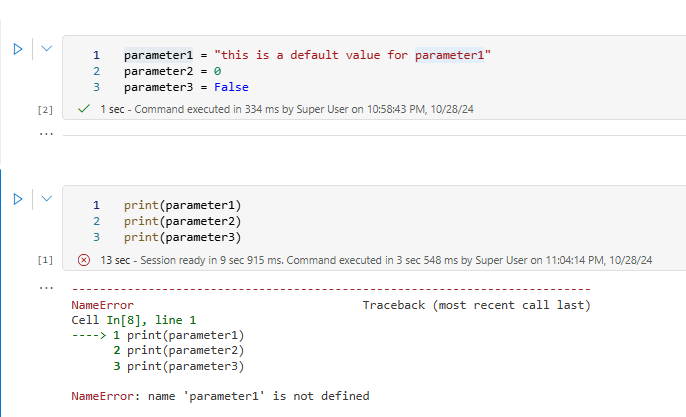
Task: Click traceback arrow line '----> 1 print(parameter1)'
Action: [158, 336]
